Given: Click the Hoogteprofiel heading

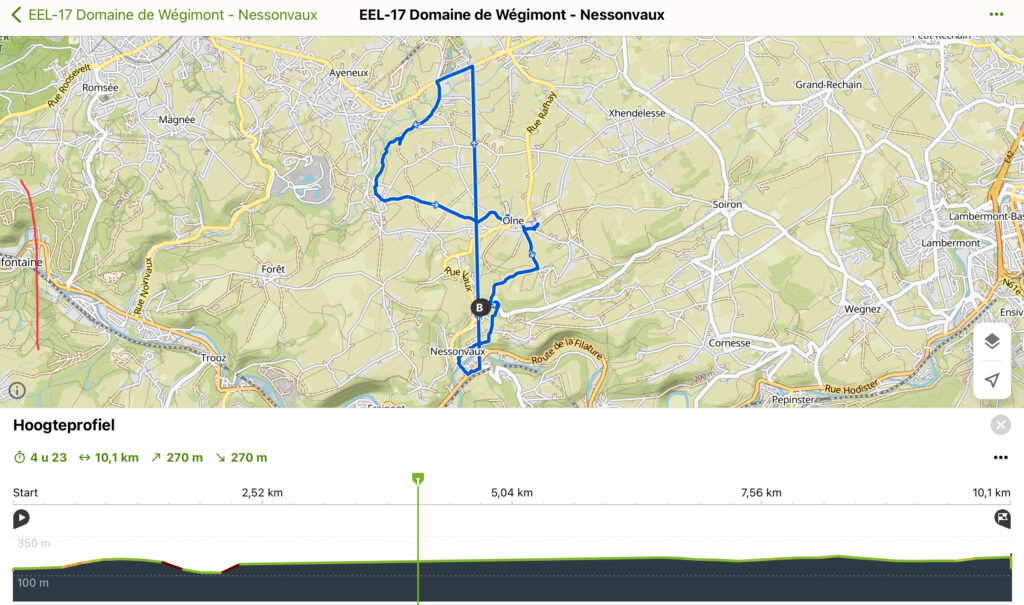Looking at the screenshot, I should tap(64, 426).
